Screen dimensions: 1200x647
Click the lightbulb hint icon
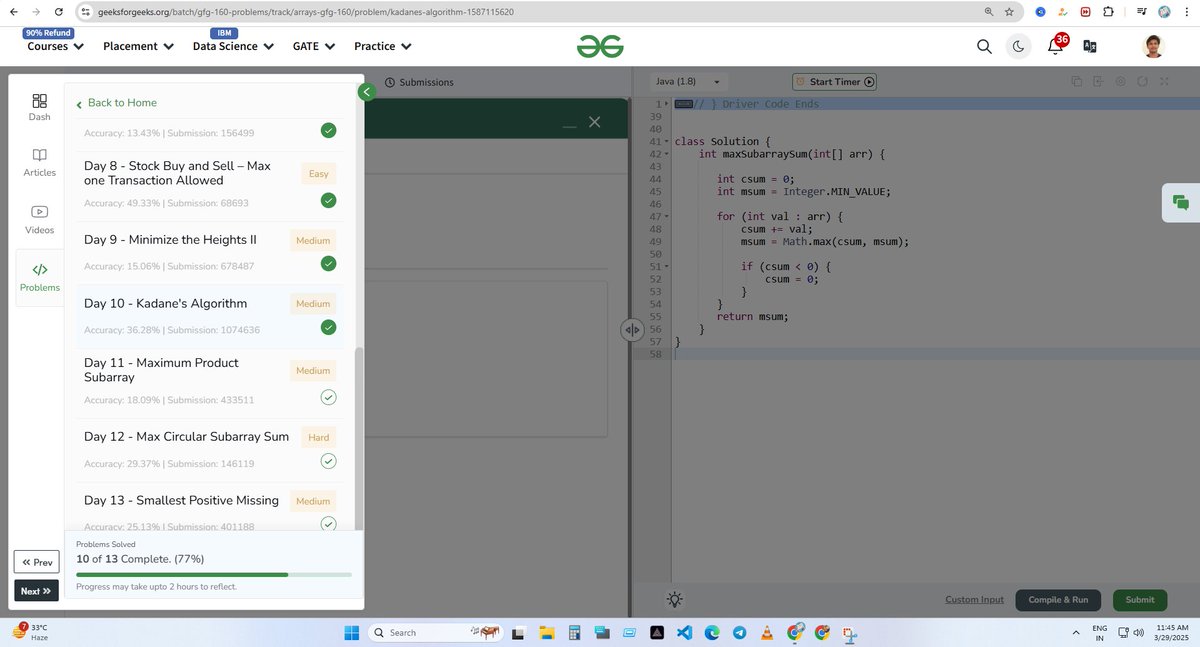[675, 599]
